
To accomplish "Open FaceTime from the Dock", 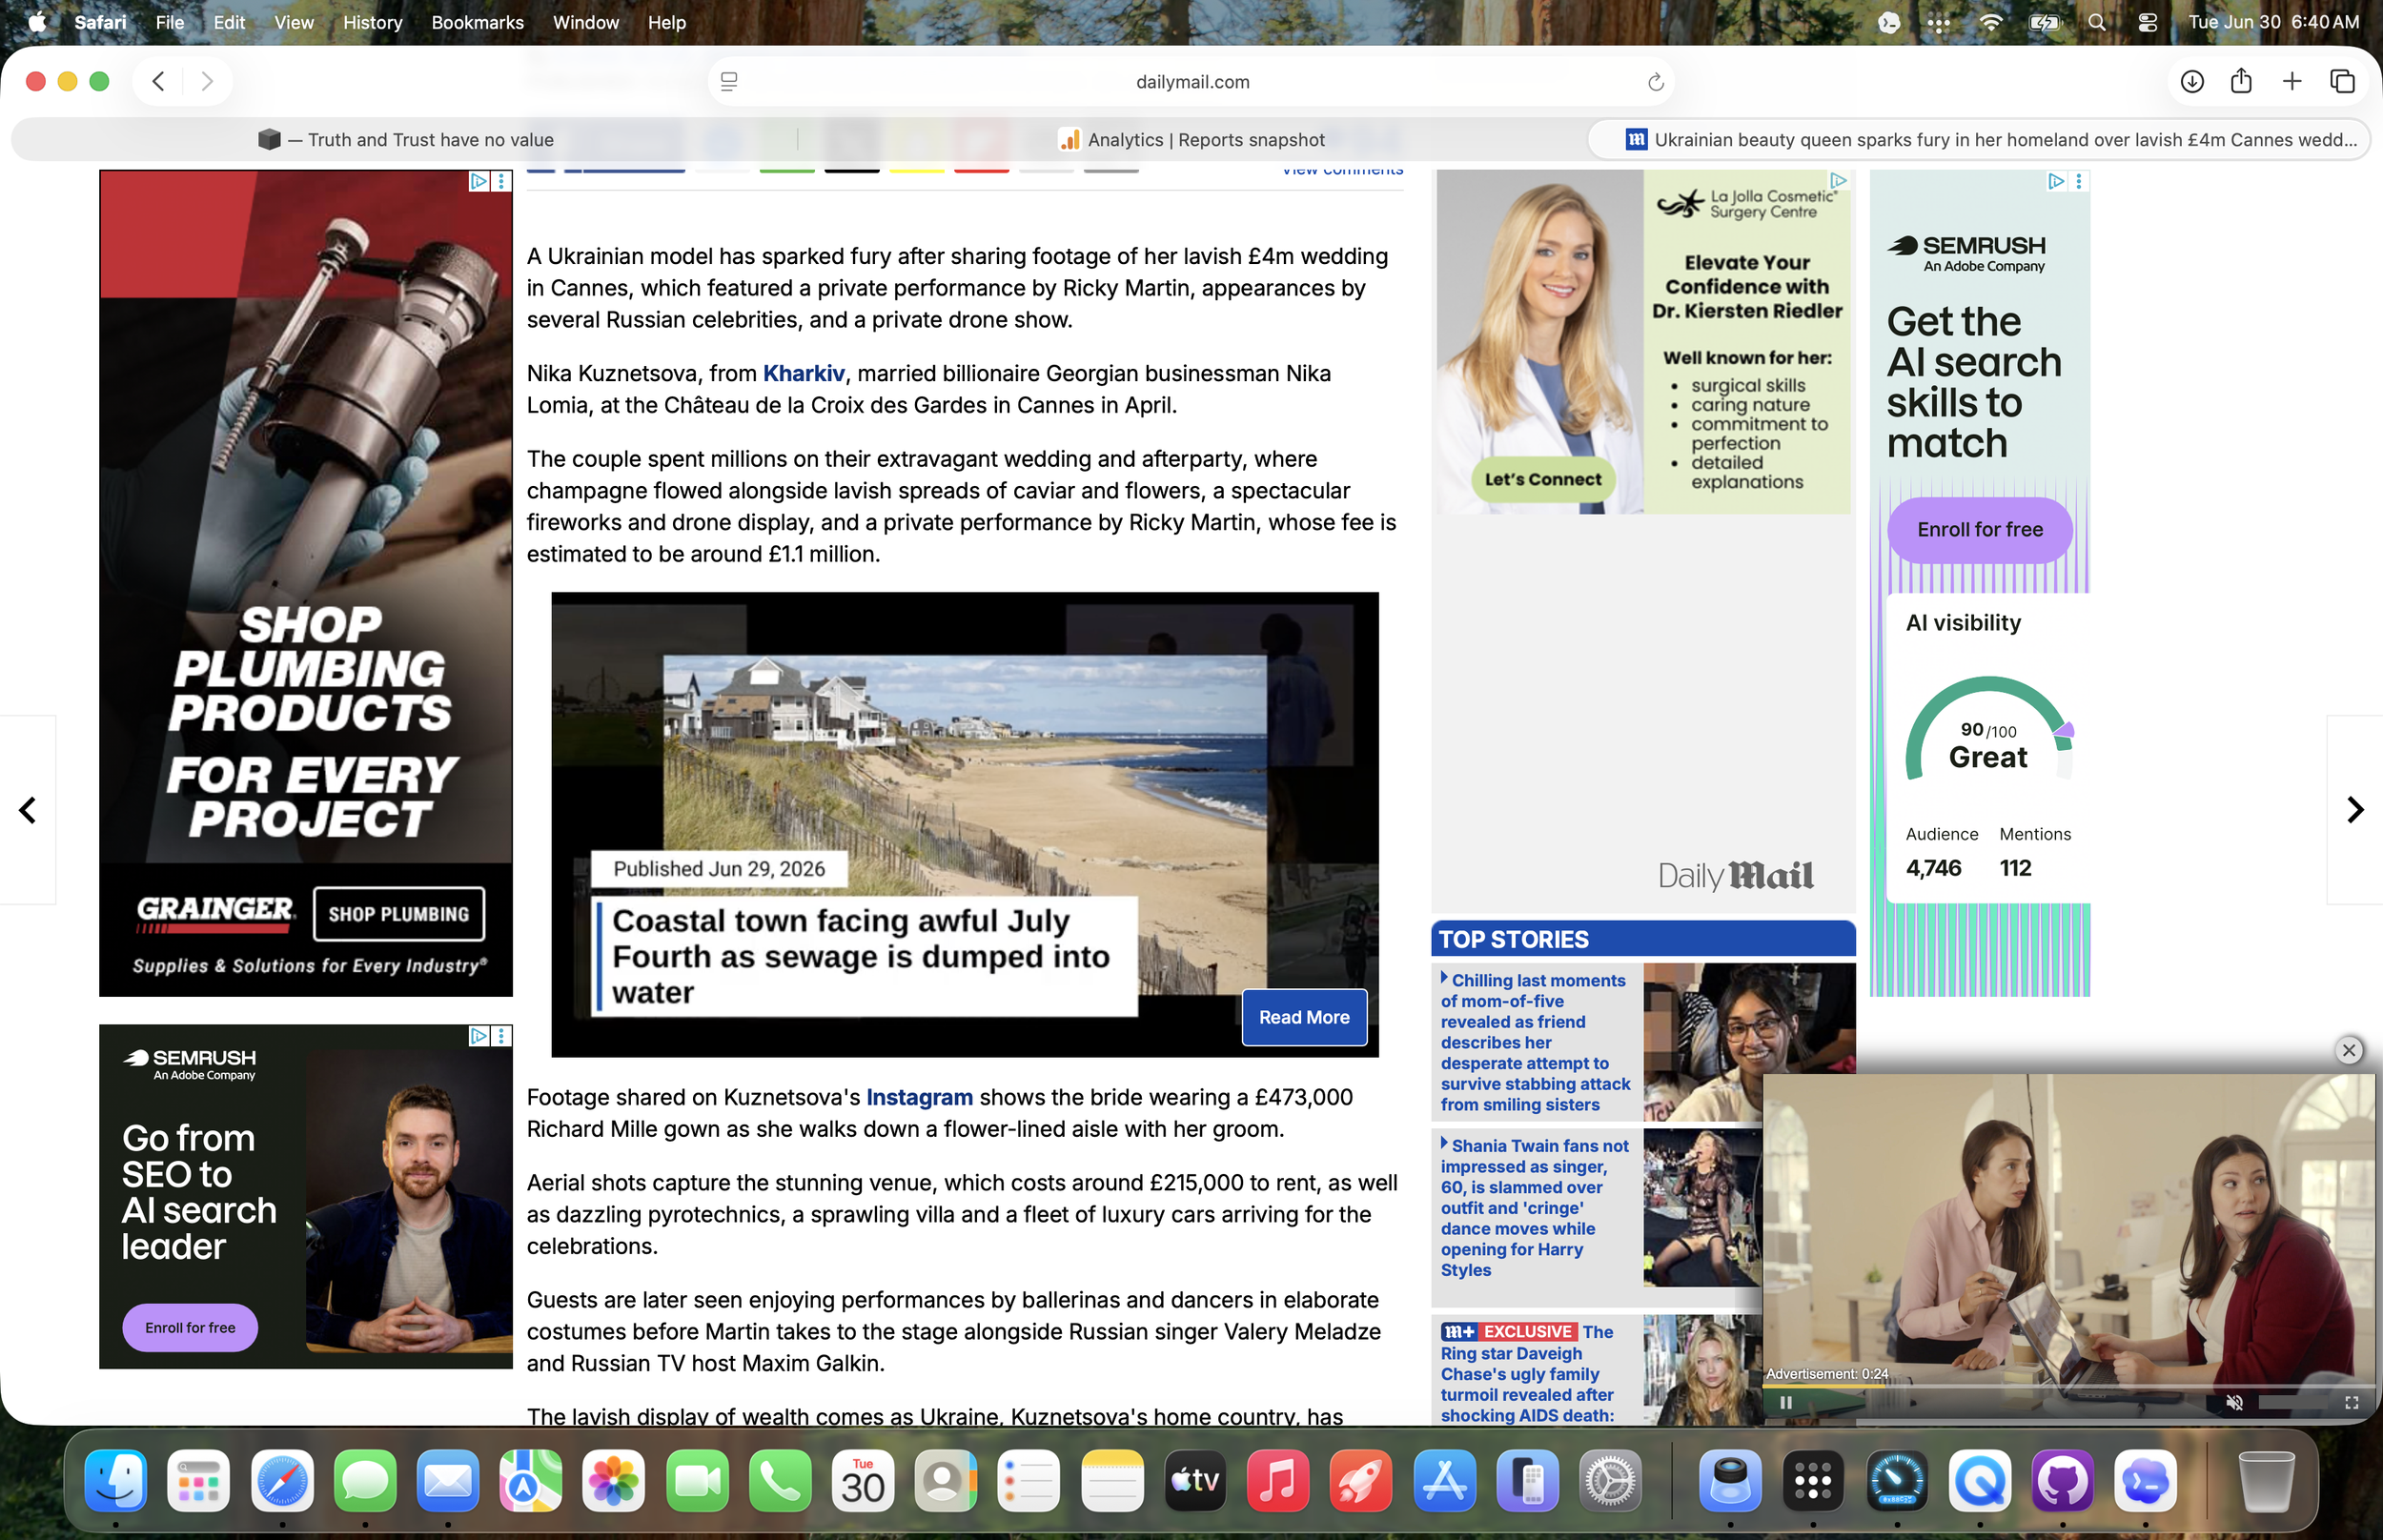I will (697, 1481).
